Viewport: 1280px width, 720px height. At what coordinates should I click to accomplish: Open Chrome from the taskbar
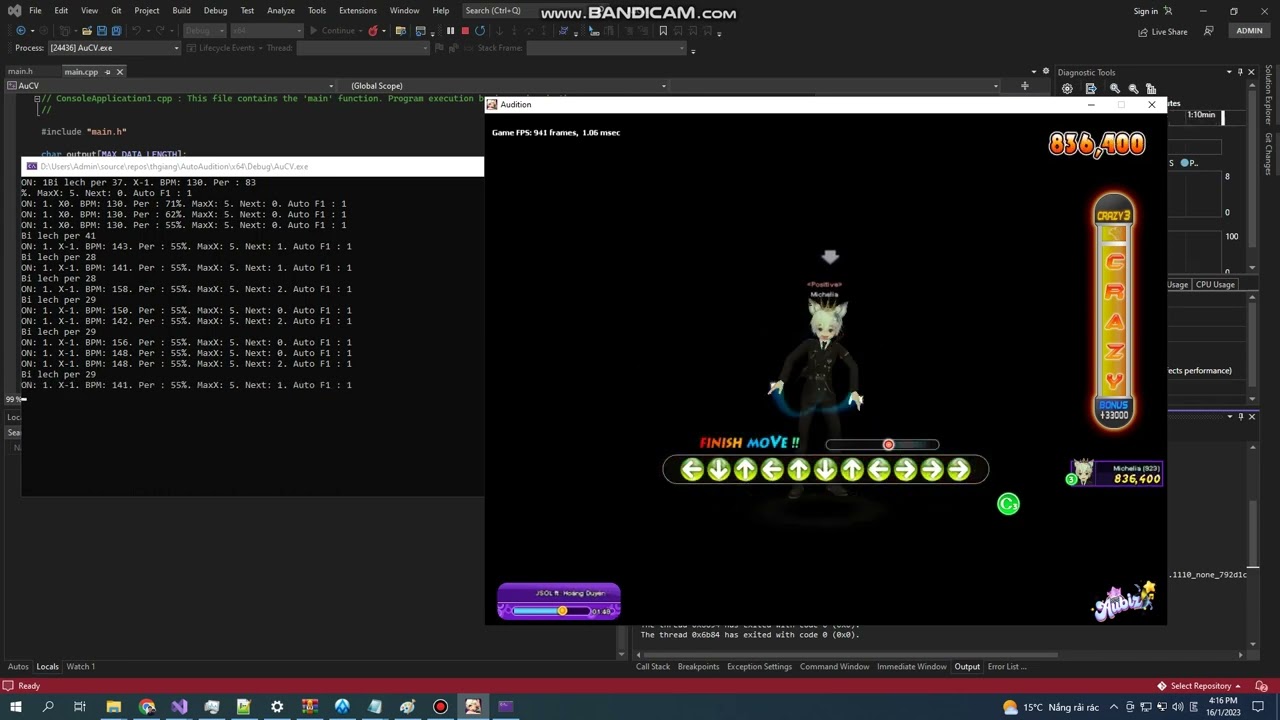[x=147, y=707]
